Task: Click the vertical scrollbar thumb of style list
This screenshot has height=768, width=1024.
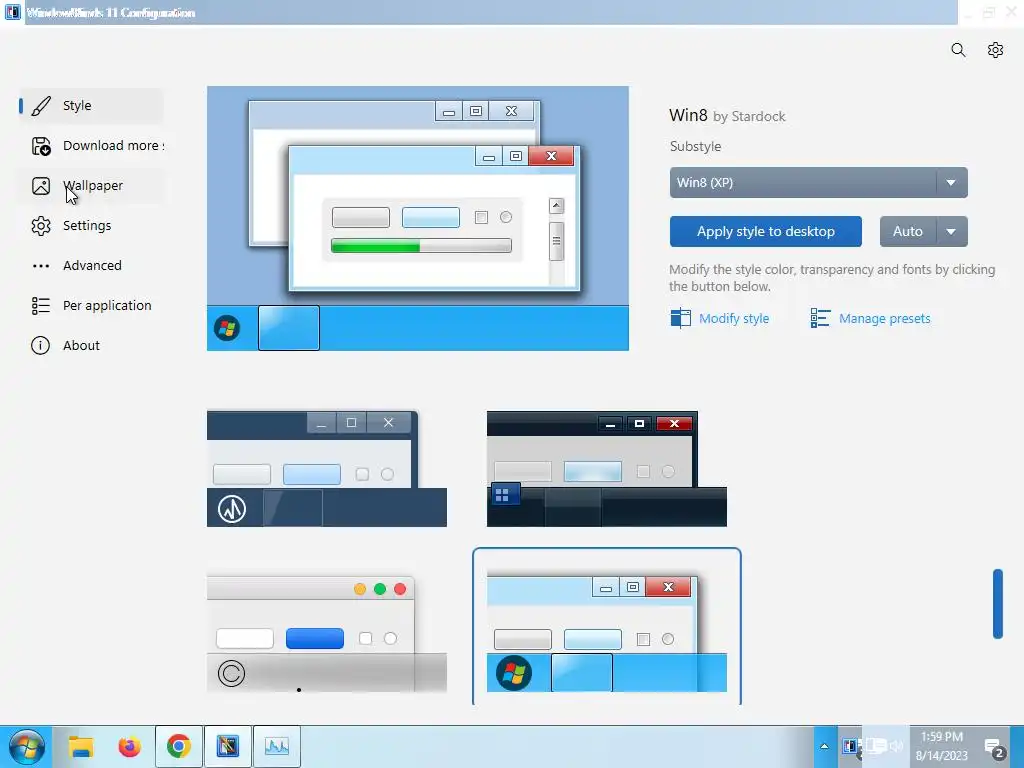Action: point(998,604)
